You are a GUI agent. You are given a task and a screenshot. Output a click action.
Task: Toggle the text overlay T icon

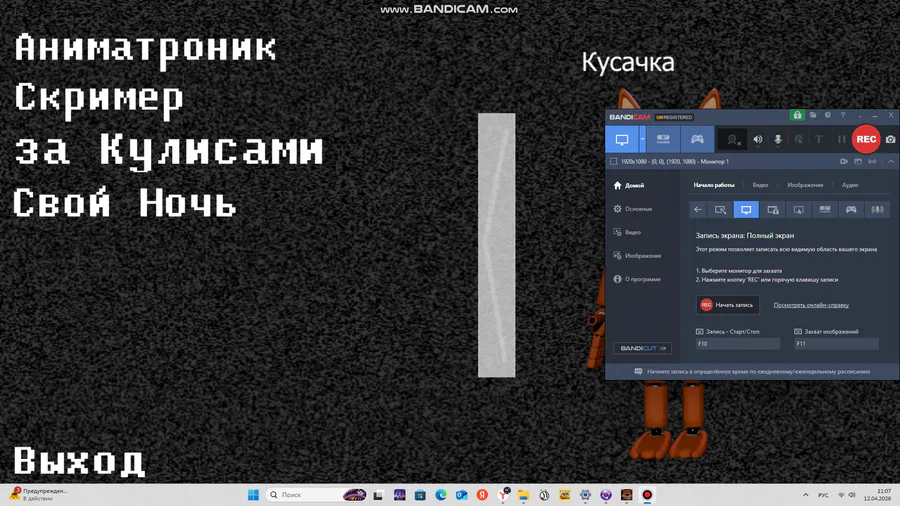(819, 139)
